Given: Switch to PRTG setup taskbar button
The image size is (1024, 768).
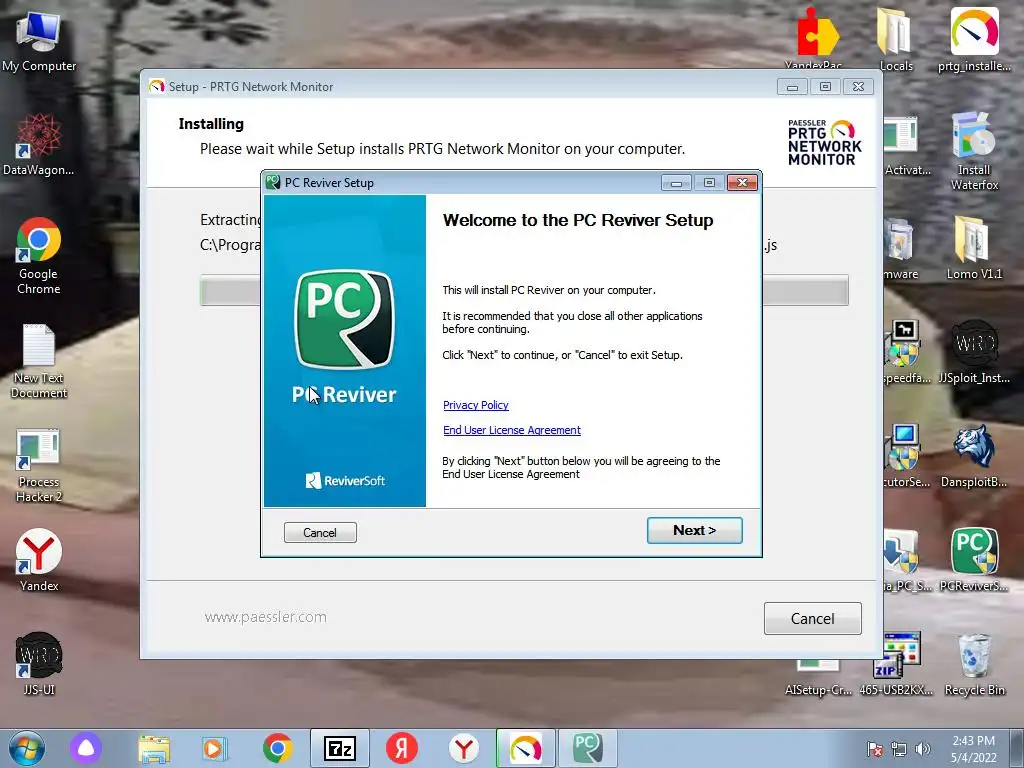Looking at the screenshot, I should (526, 748).
